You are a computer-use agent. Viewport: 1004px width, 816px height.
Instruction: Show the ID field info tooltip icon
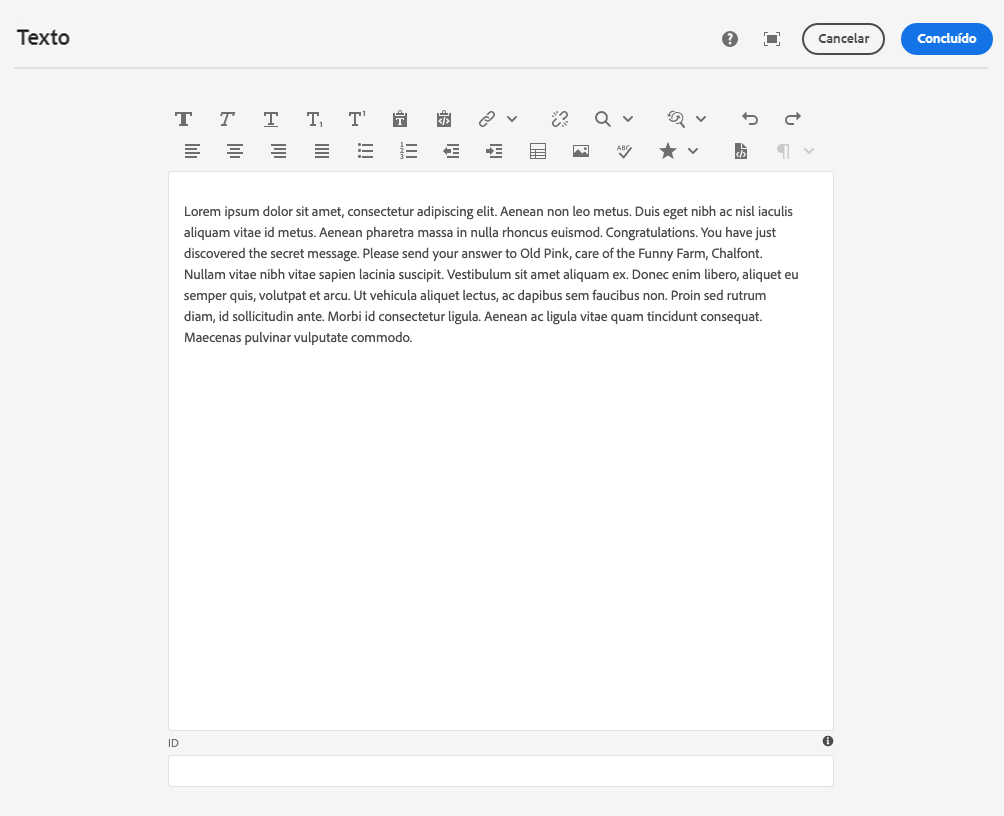(x=828, y=741)
